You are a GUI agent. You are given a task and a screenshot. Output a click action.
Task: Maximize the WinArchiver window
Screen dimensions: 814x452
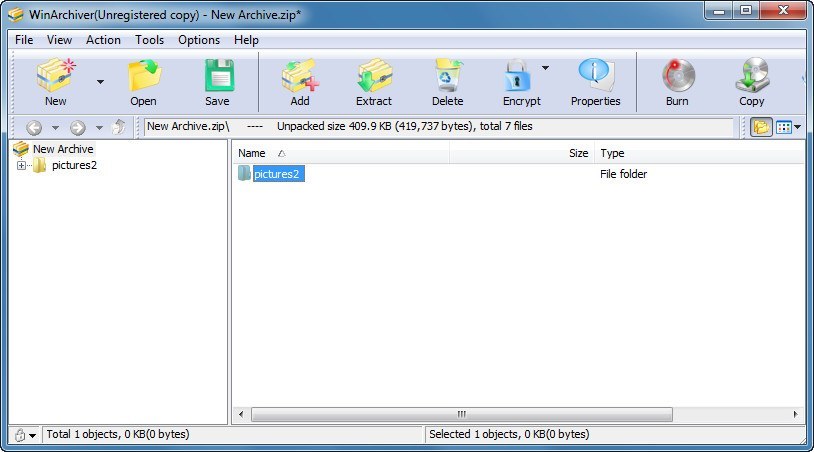[x=746, y=11]
